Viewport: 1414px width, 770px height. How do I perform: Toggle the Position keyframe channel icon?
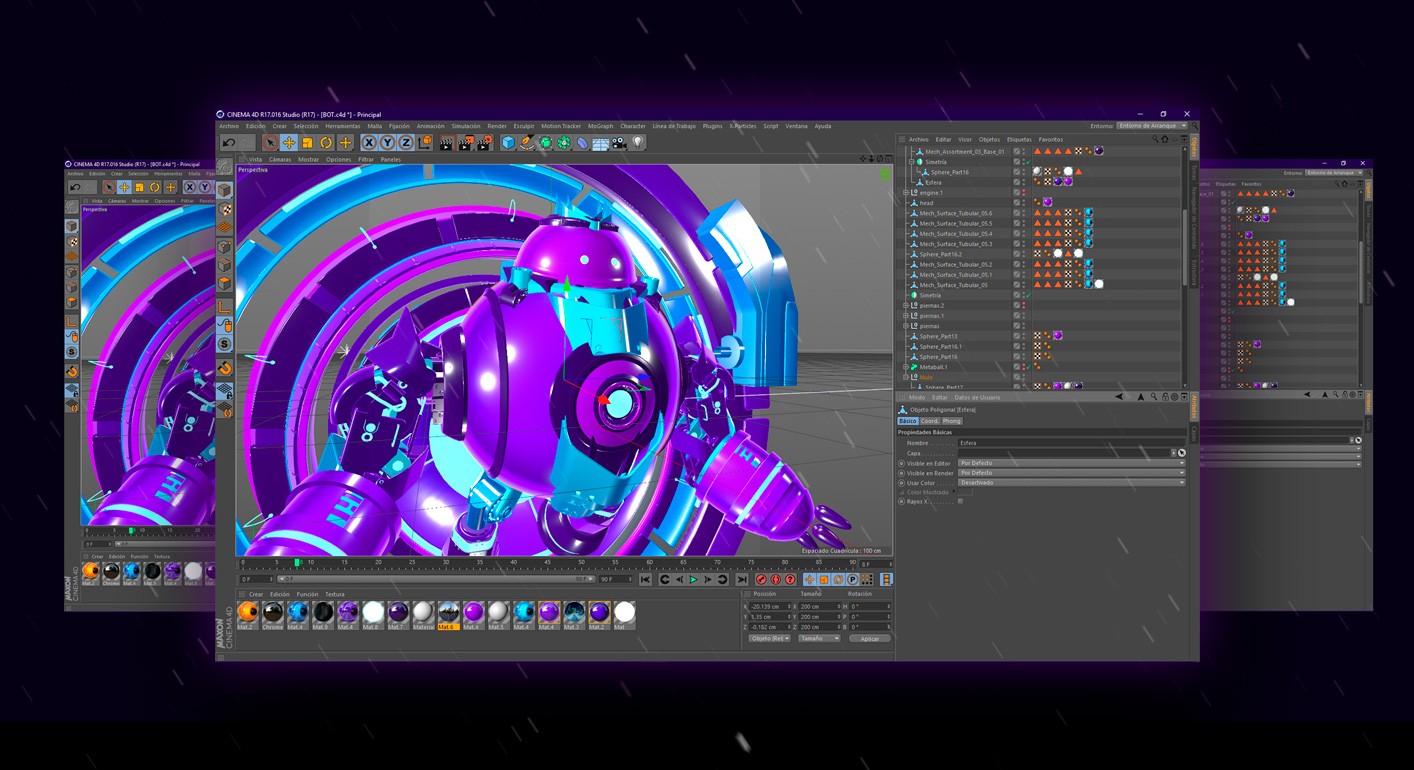(x=809, y=580)
